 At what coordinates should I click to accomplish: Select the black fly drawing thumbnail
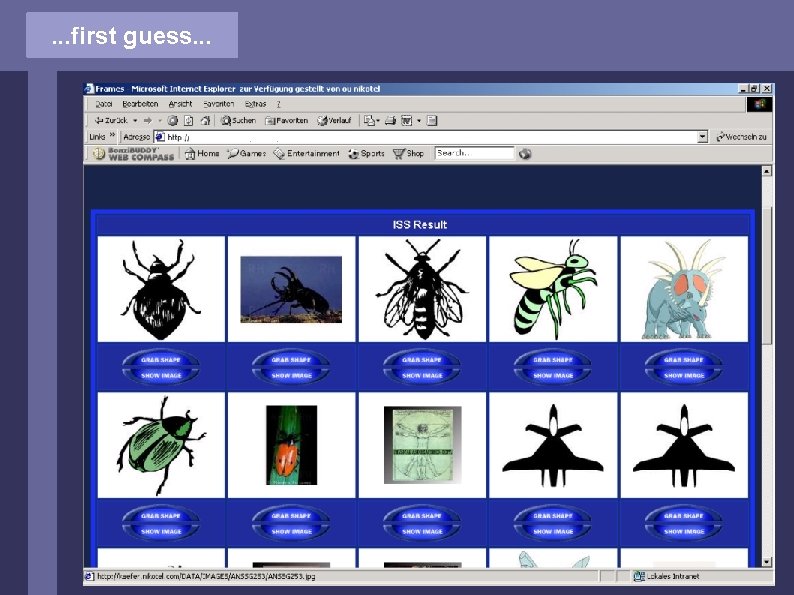click(422, 289)
